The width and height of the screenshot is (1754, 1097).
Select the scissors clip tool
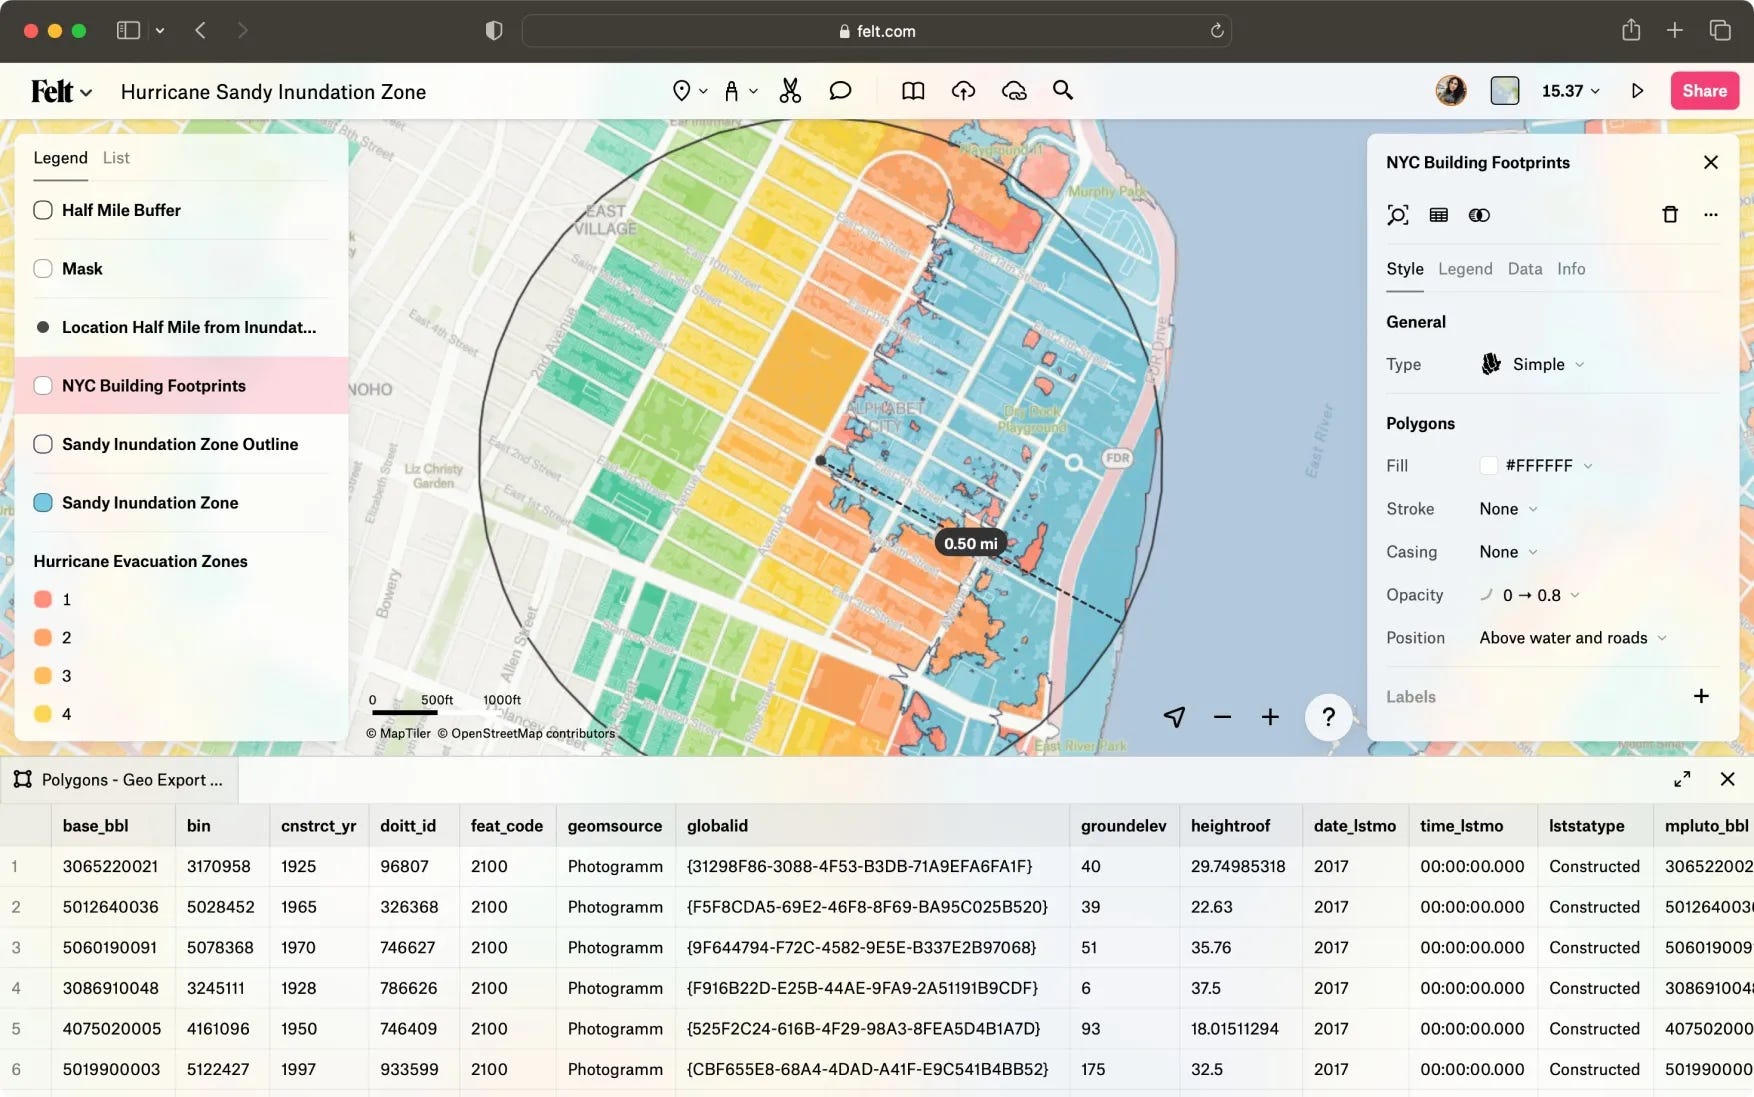790,91
